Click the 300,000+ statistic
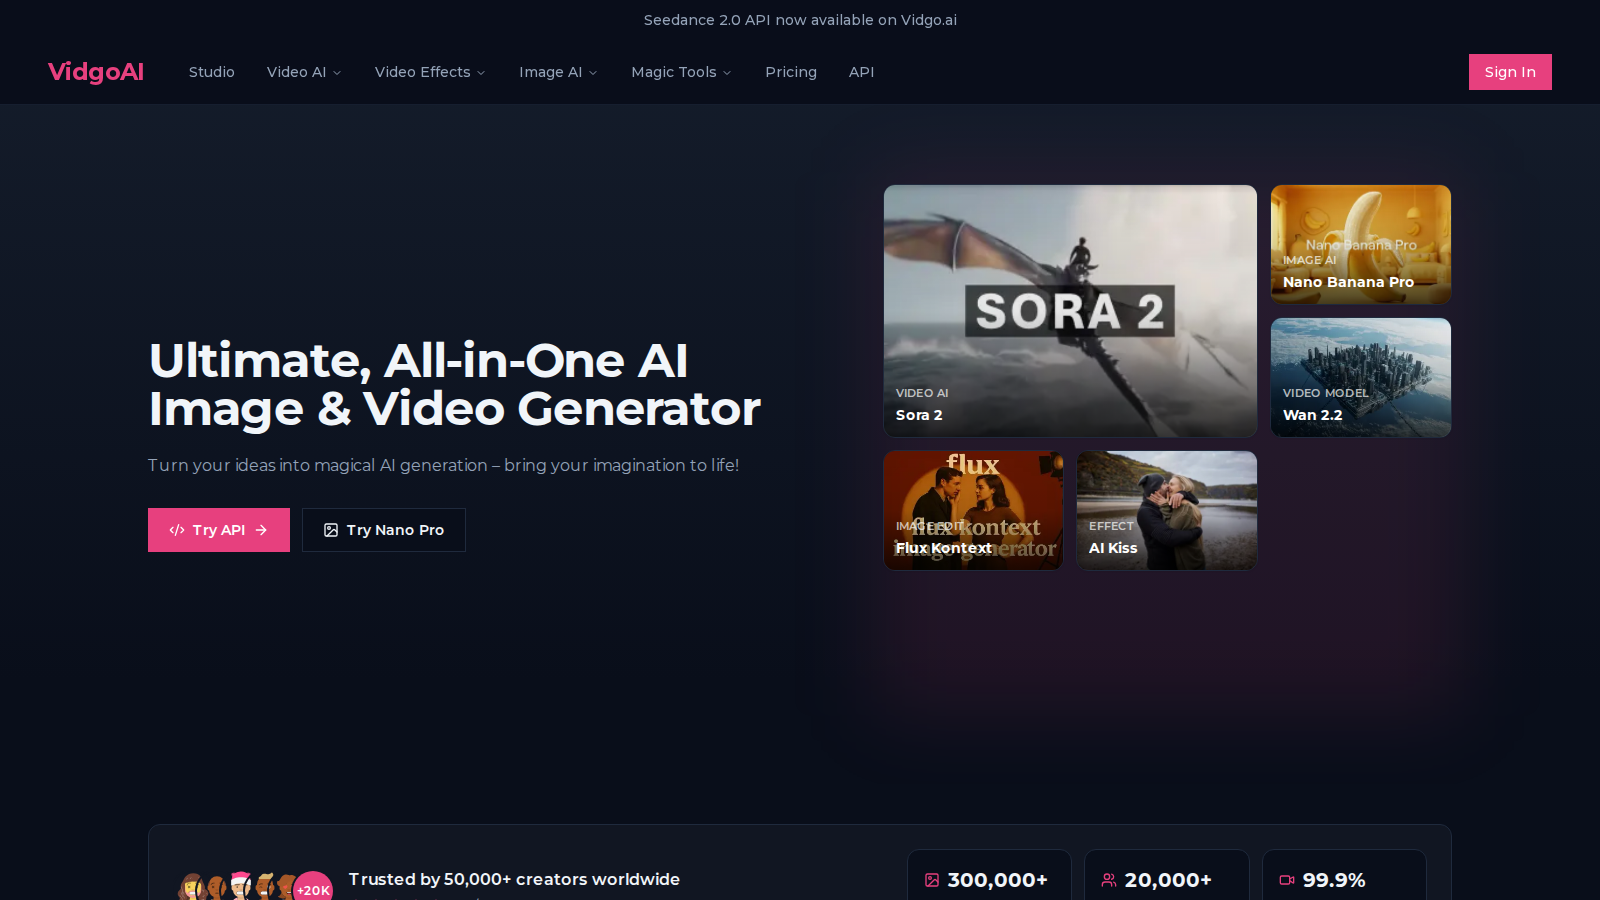The width and height of the screenshot is (1600, 900). pos(997,880)
